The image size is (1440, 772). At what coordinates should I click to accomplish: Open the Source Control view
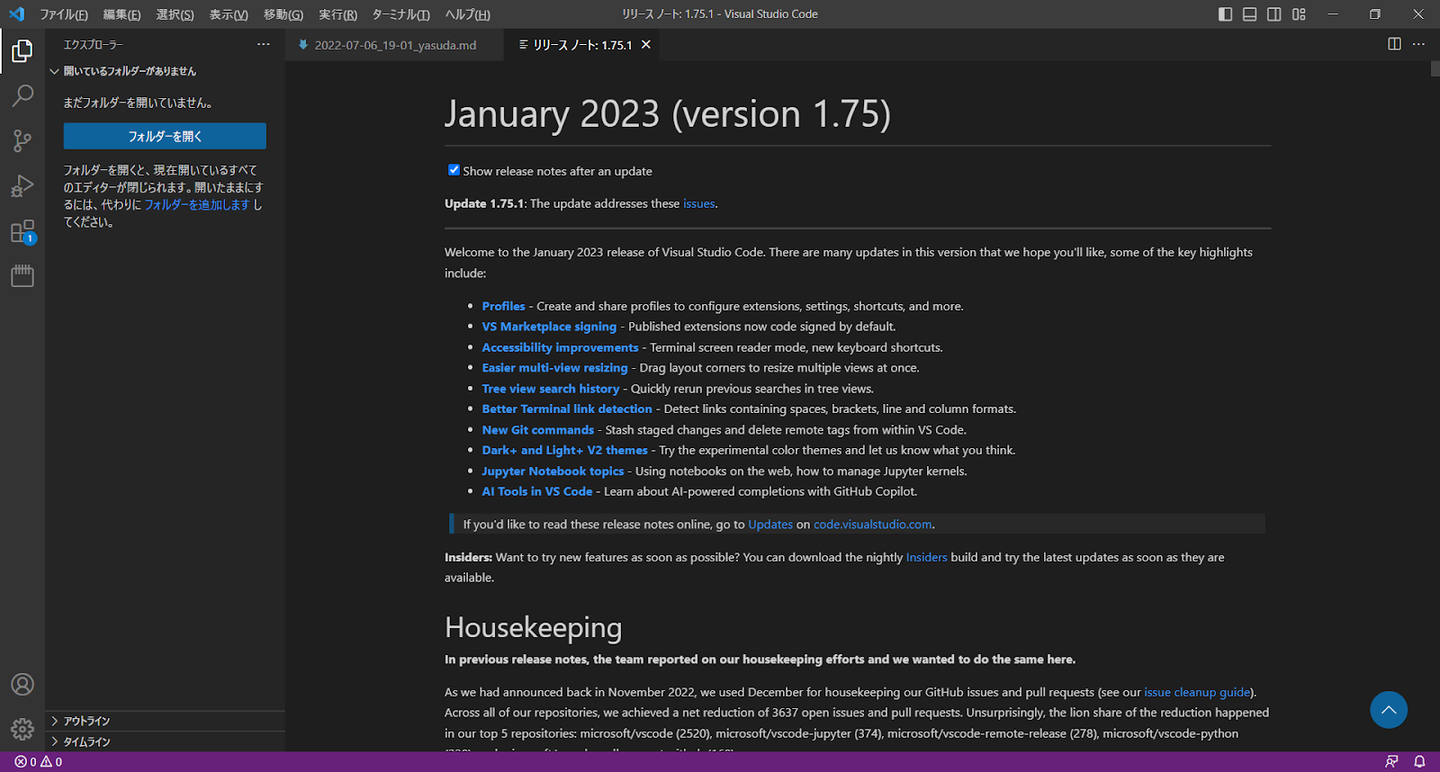22,141
